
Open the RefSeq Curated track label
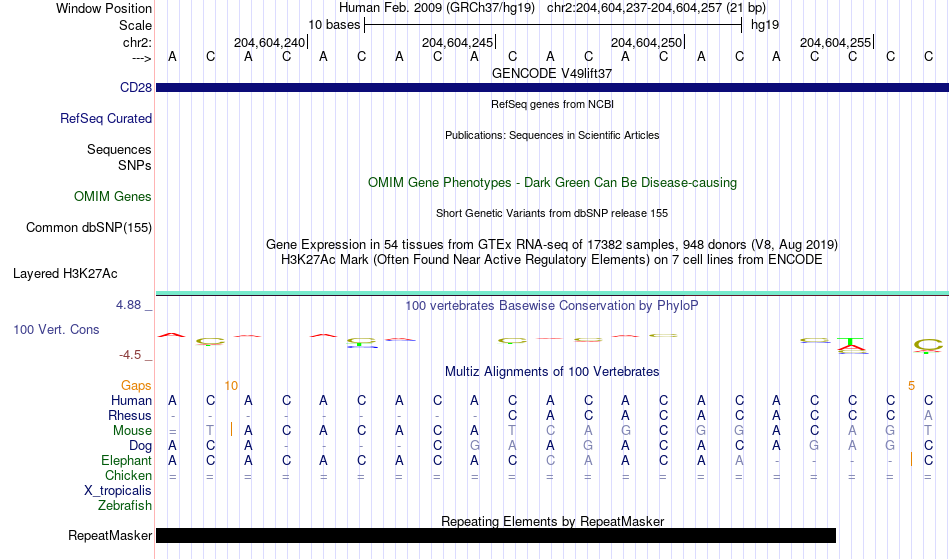click(x=106, y=119)
